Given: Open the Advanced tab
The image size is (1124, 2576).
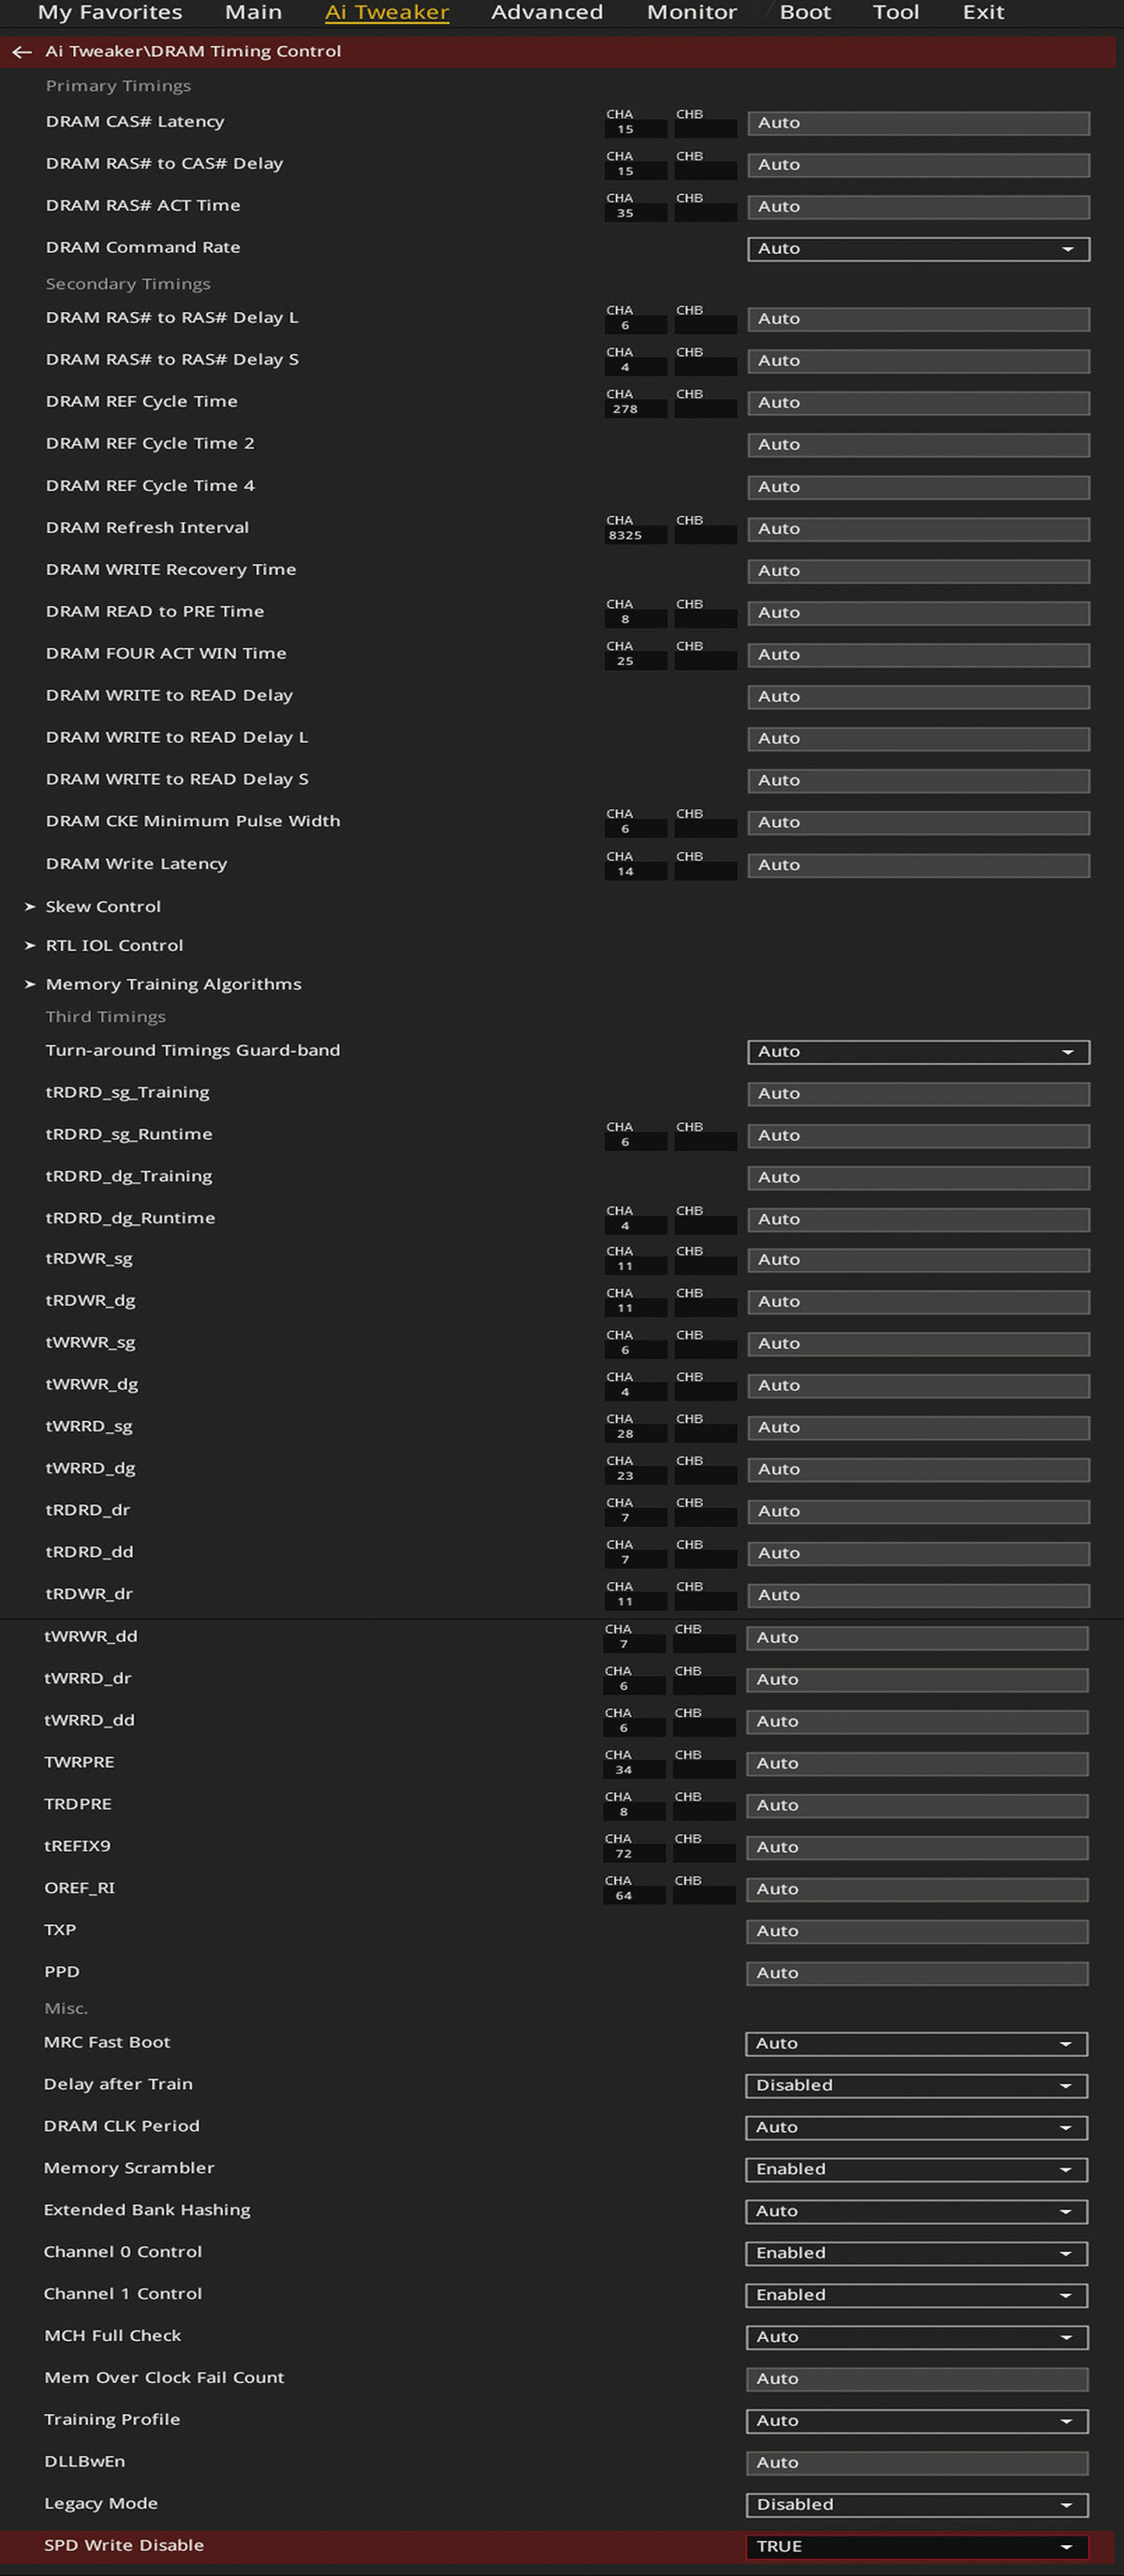Looking at the screenshot, I should (547, 12).
